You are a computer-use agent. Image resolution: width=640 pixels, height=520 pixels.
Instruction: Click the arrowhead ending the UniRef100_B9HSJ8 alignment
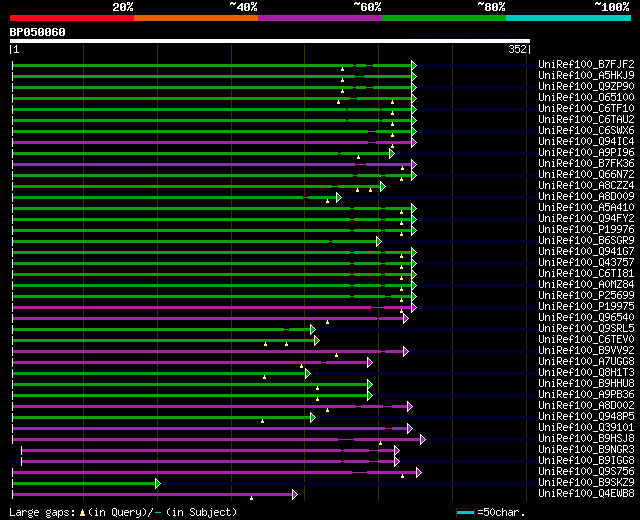[x=423, y=440]
